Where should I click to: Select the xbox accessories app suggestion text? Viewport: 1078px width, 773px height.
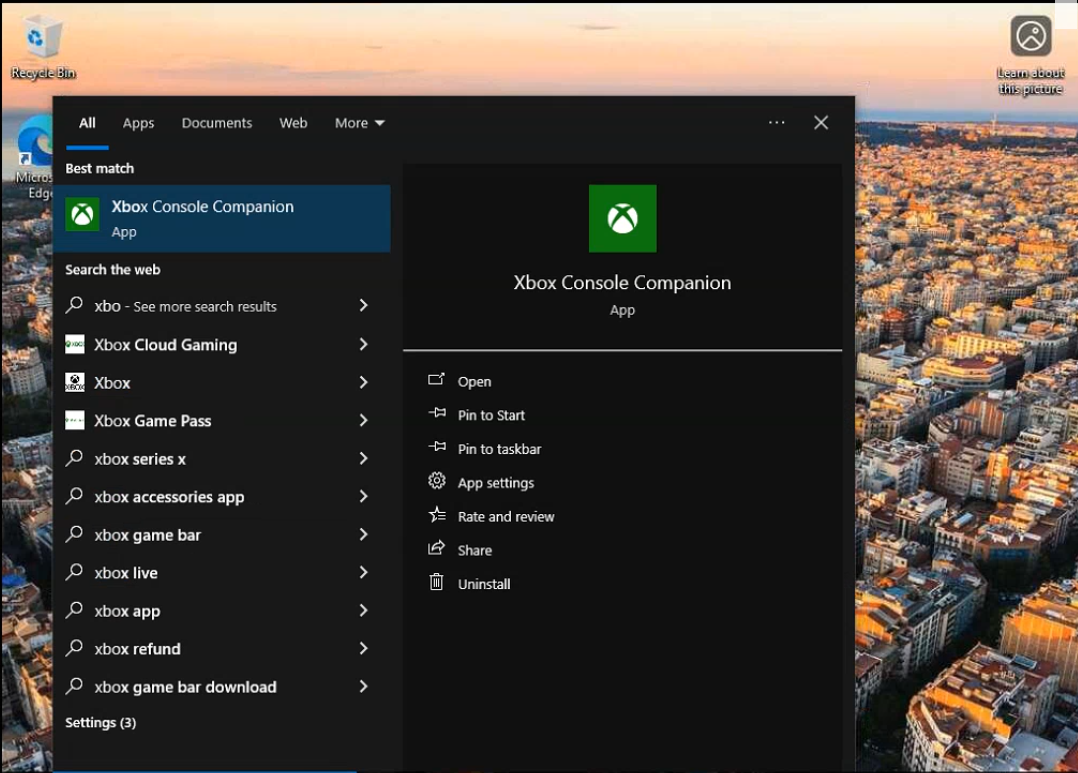pos(169,497)
